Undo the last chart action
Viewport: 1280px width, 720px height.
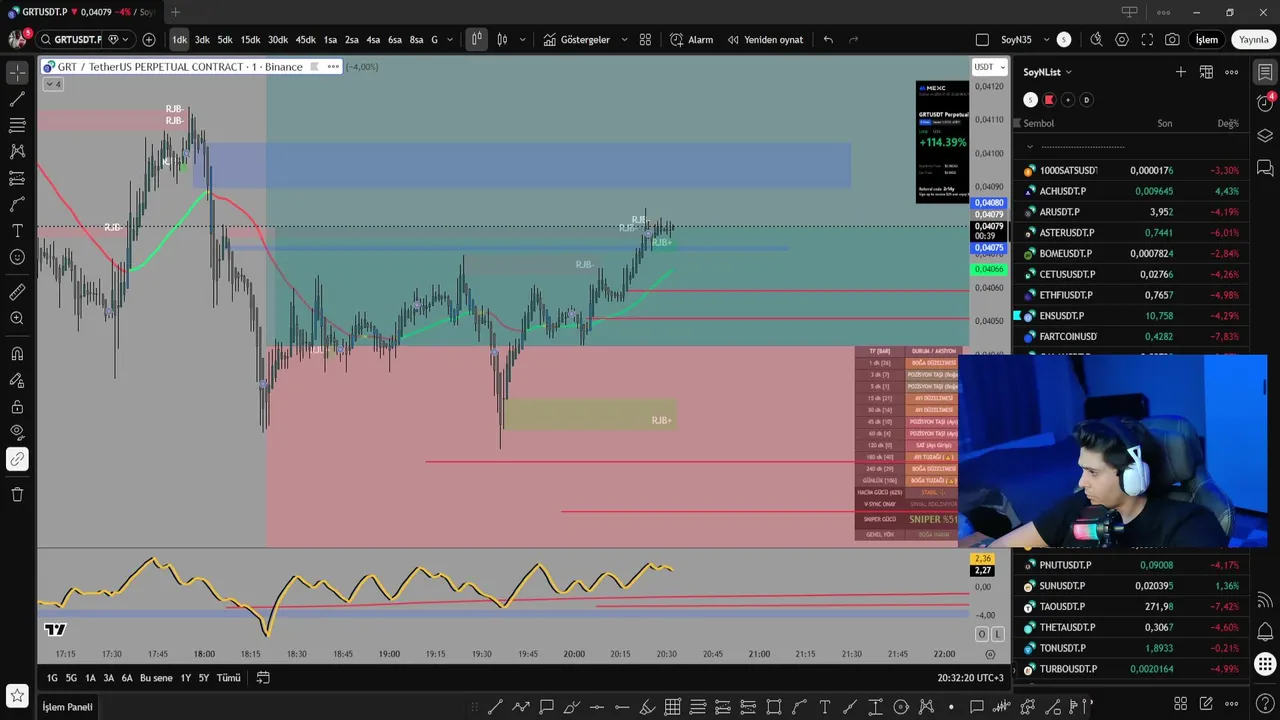(828, 40)
